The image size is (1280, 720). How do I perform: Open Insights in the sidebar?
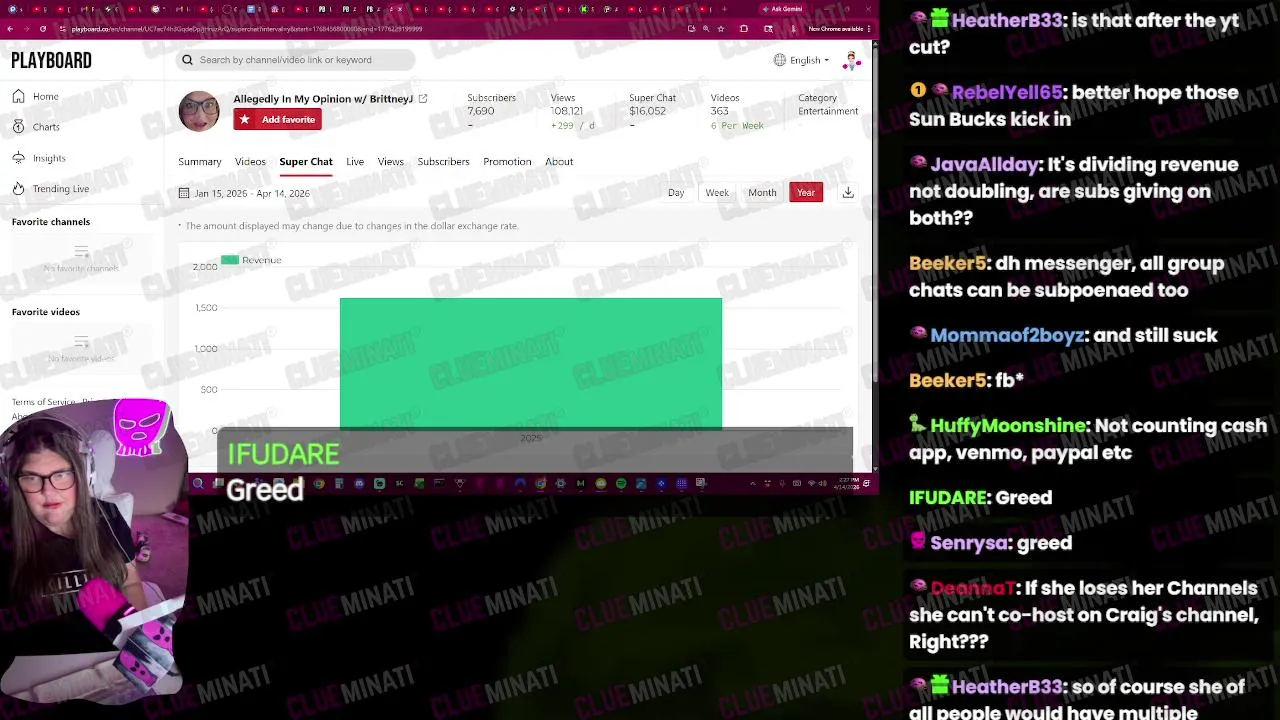[x=48, y=158]
